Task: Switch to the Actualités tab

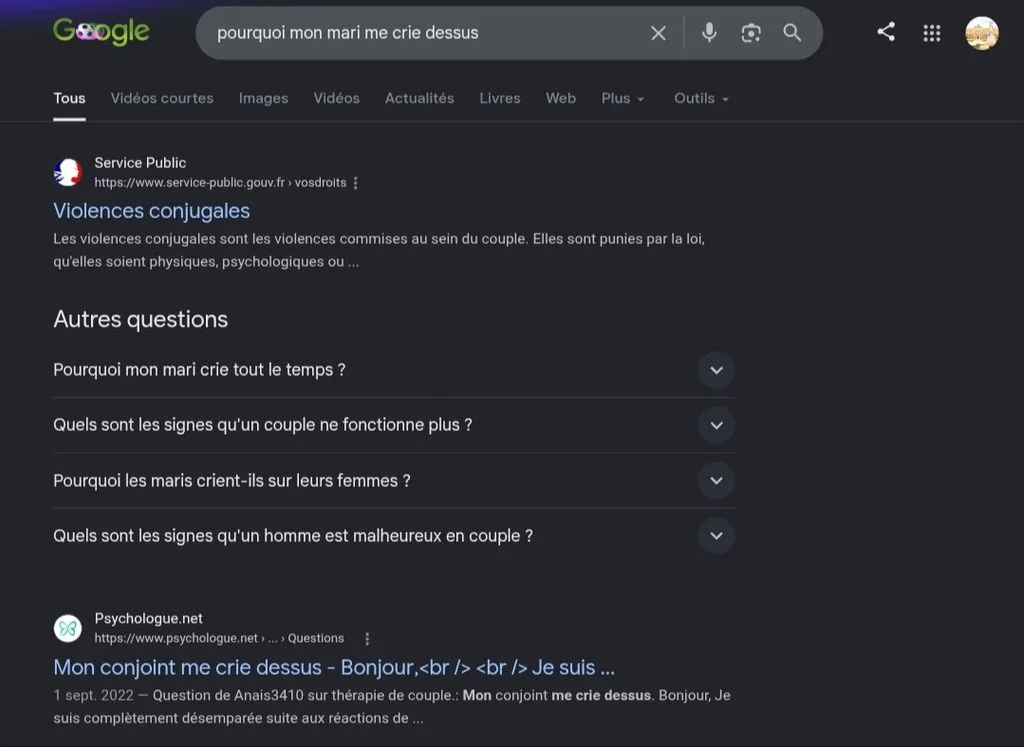Action: (x=419, y=99)
